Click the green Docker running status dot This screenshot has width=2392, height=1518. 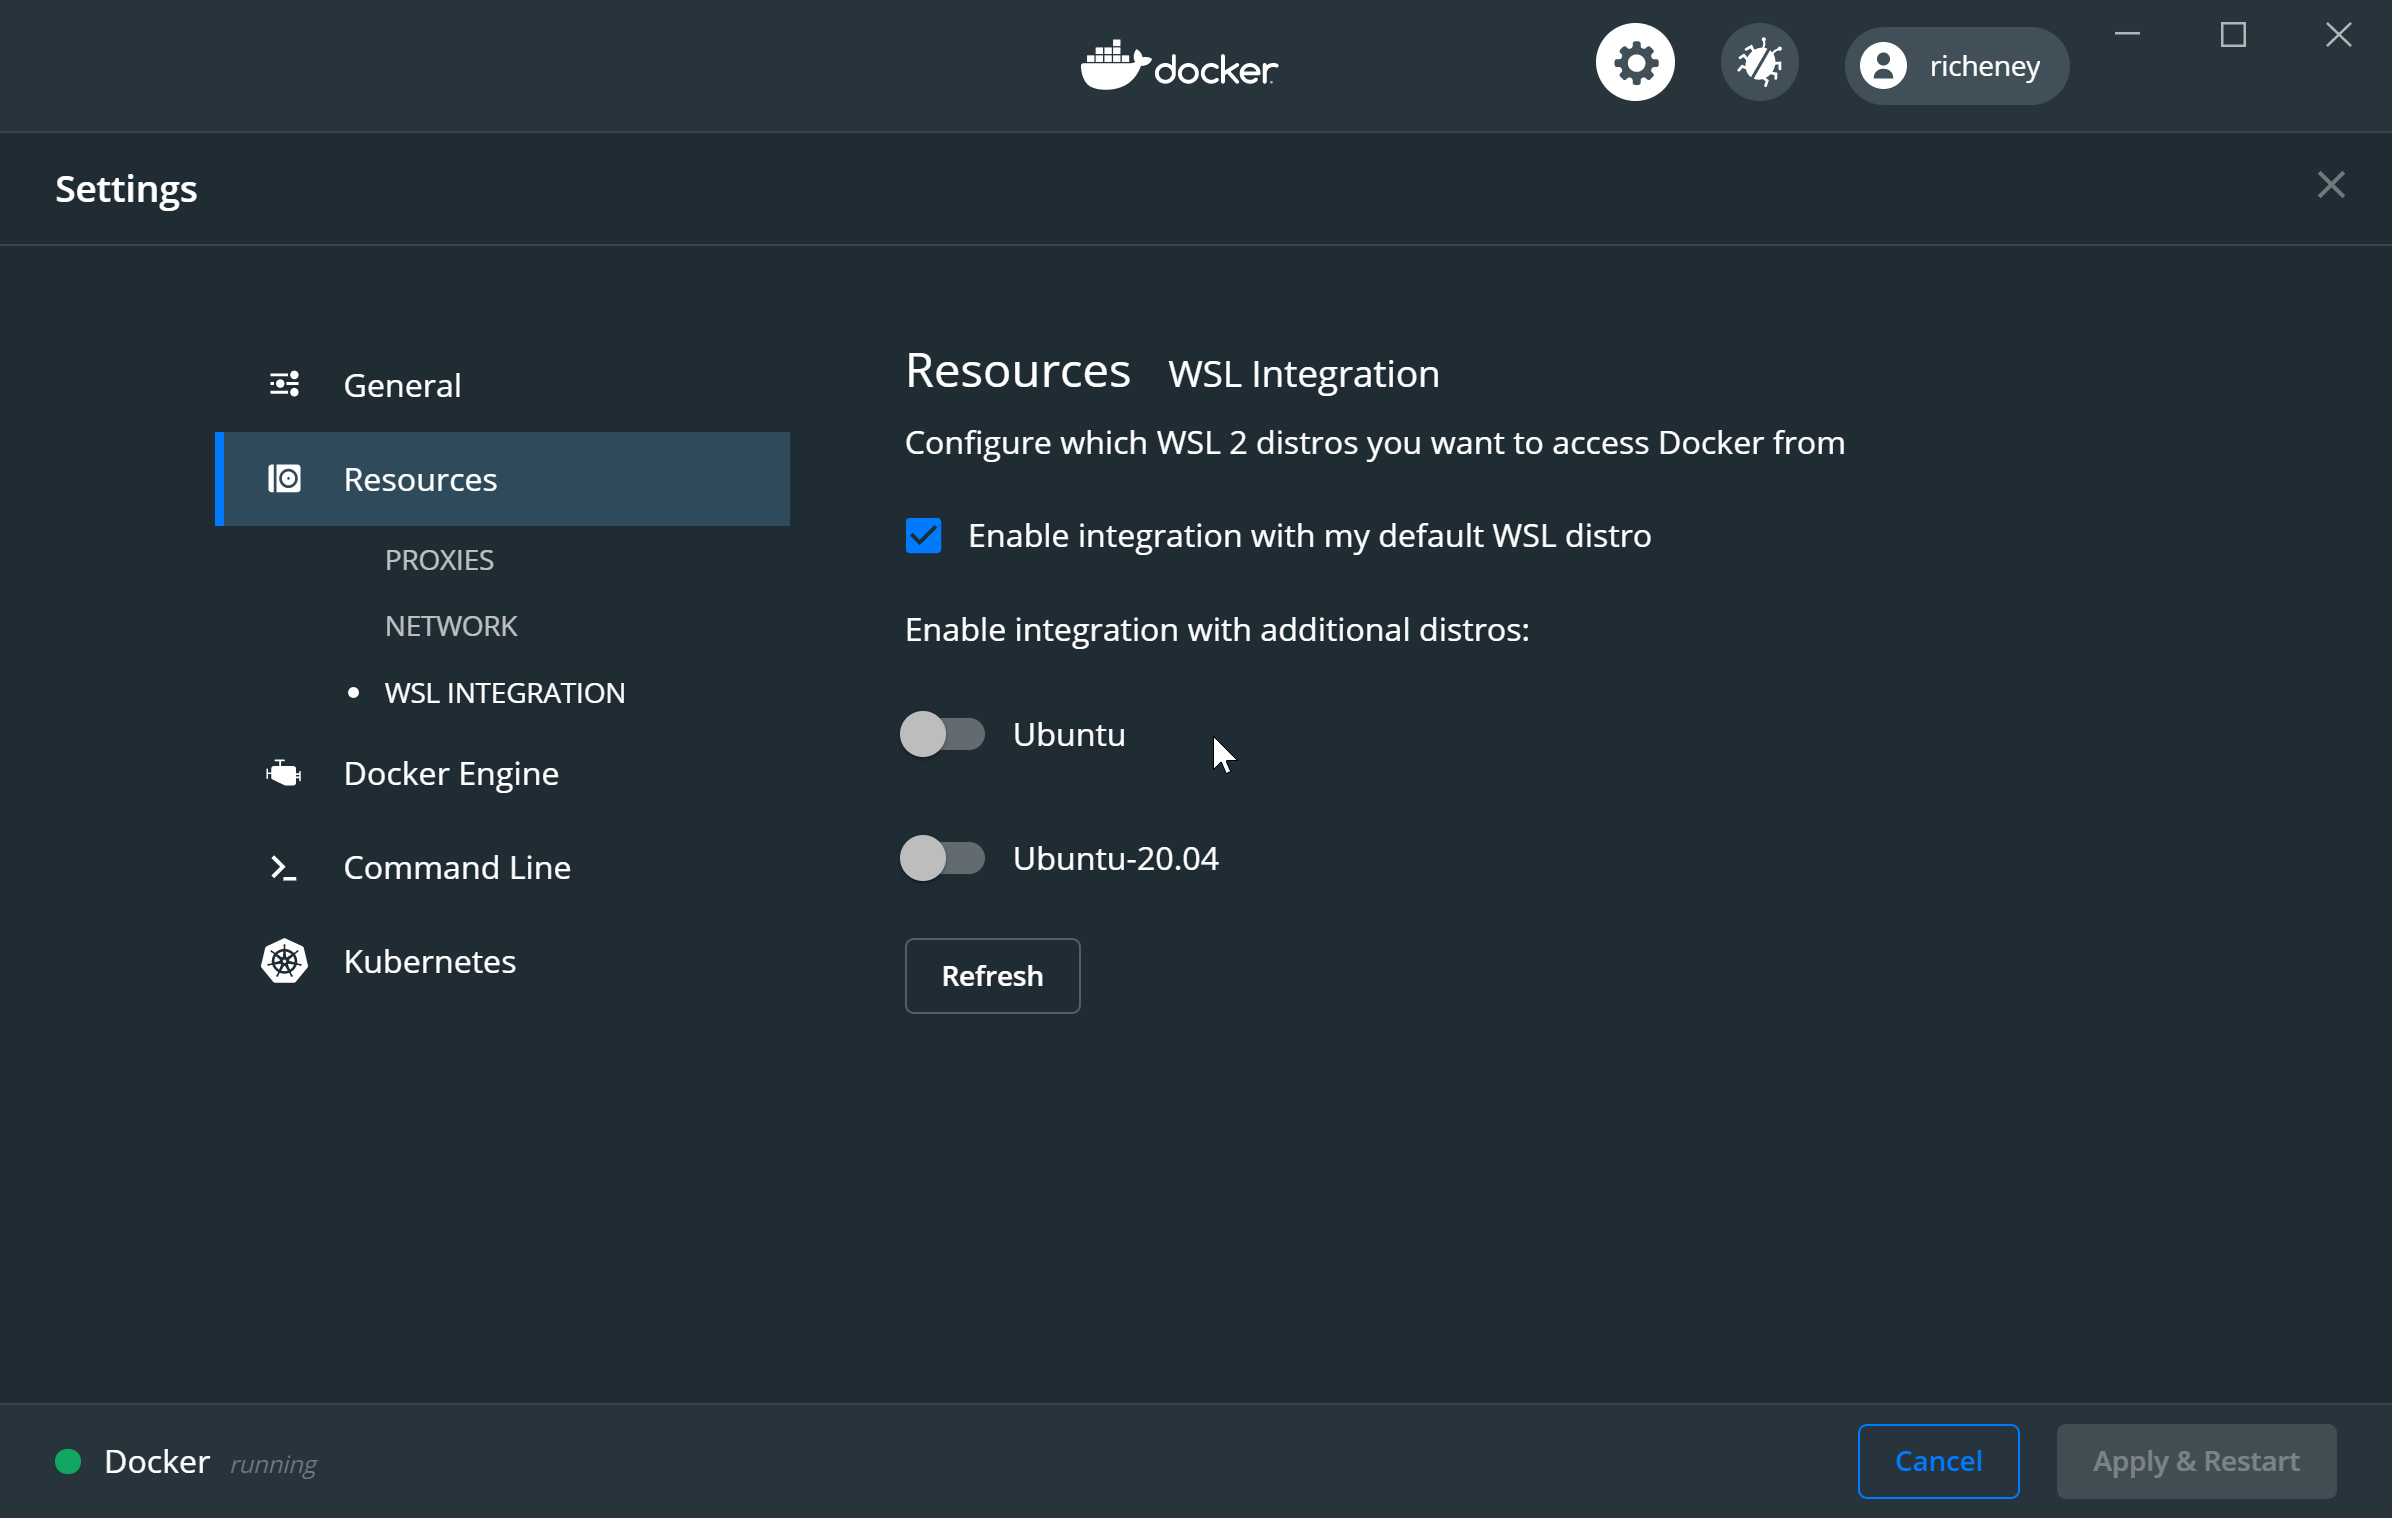[x=68, y=1461]
